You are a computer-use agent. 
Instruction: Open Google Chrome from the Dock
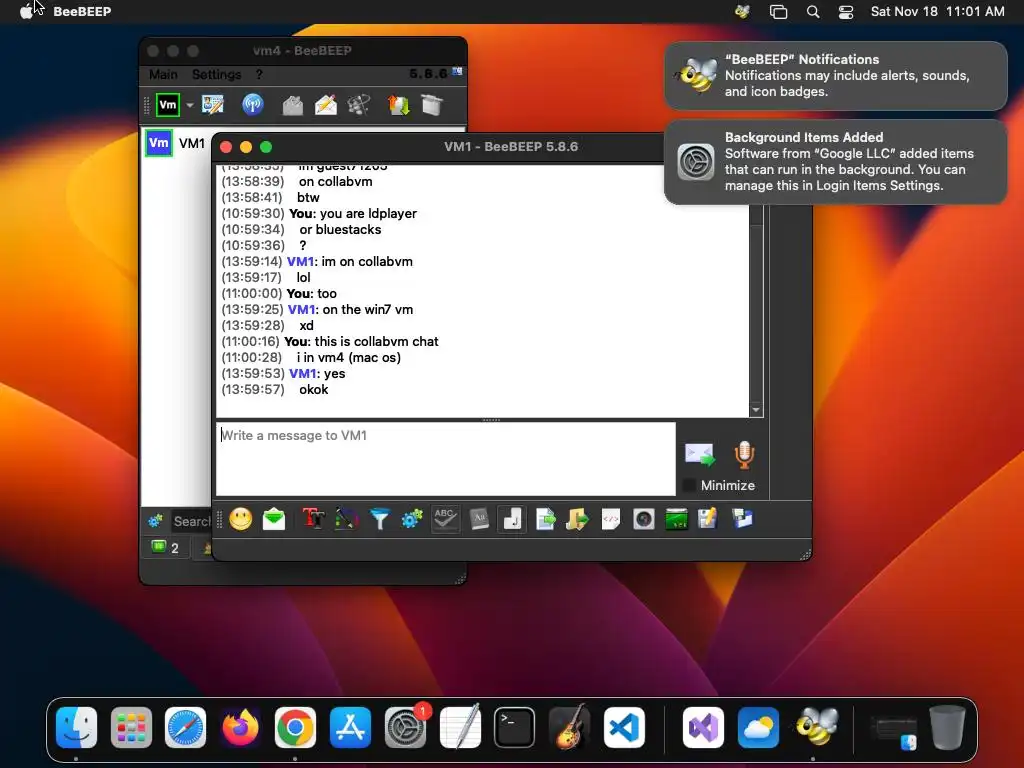[x=295, y=727]
